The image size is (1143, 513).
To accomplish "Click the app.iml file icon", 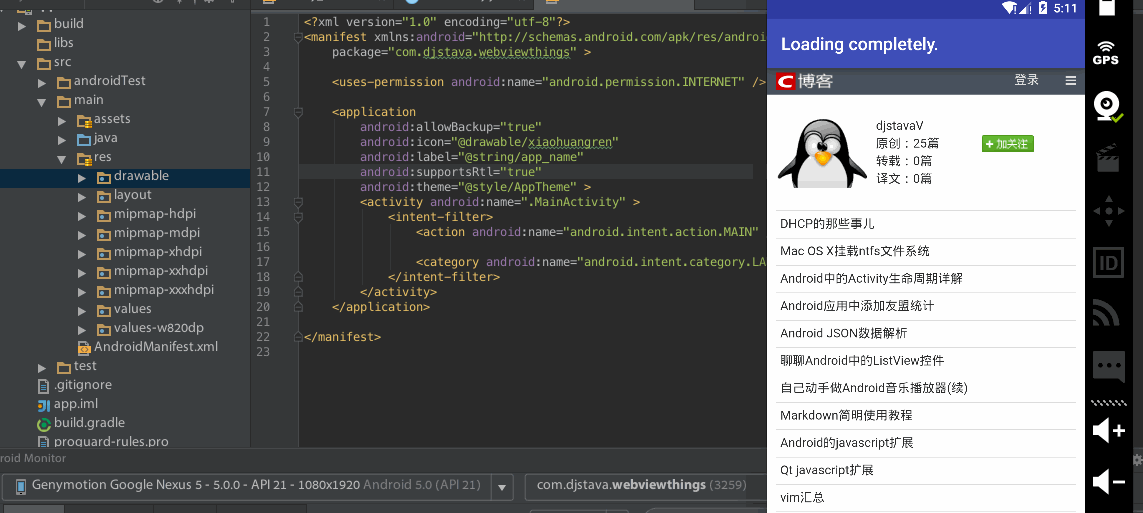I will 44,404.
